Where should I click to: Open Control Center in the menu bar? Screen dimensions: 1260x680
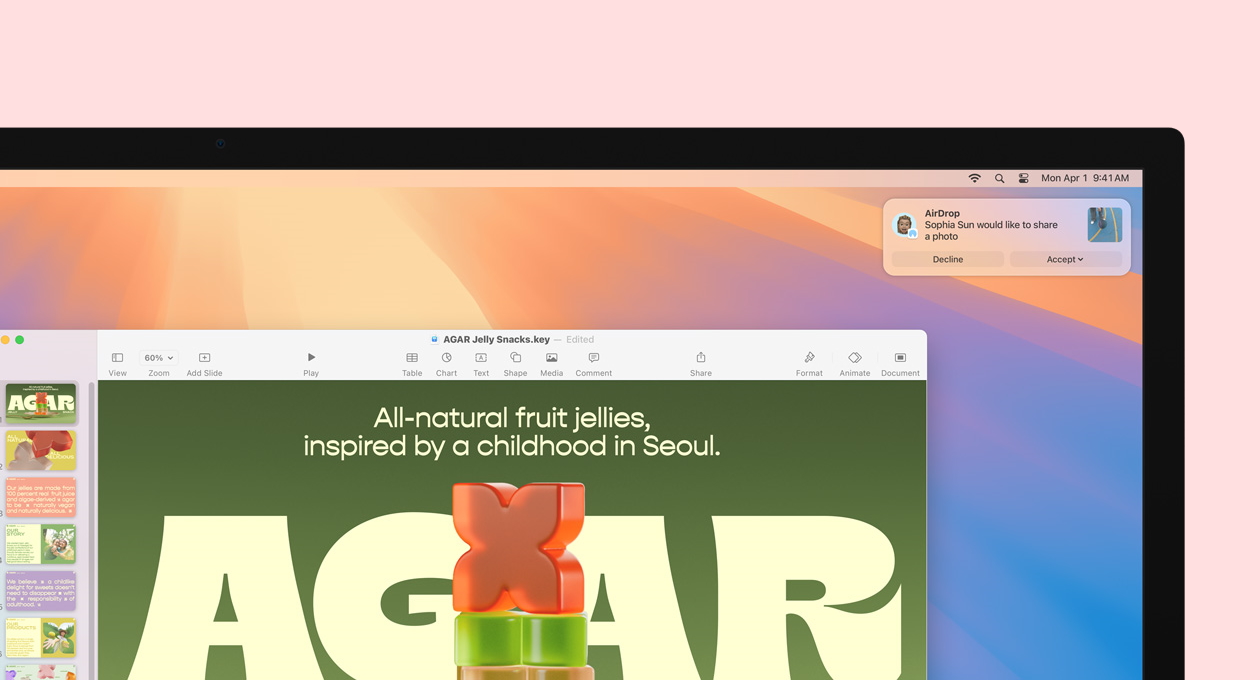(x=1023, y=178)
